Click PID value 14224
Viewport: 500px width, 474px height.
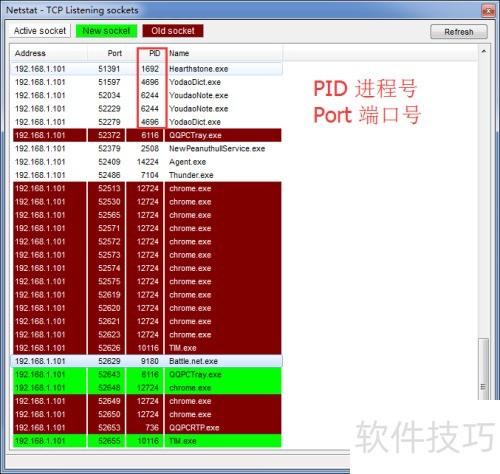click(148, 162)
